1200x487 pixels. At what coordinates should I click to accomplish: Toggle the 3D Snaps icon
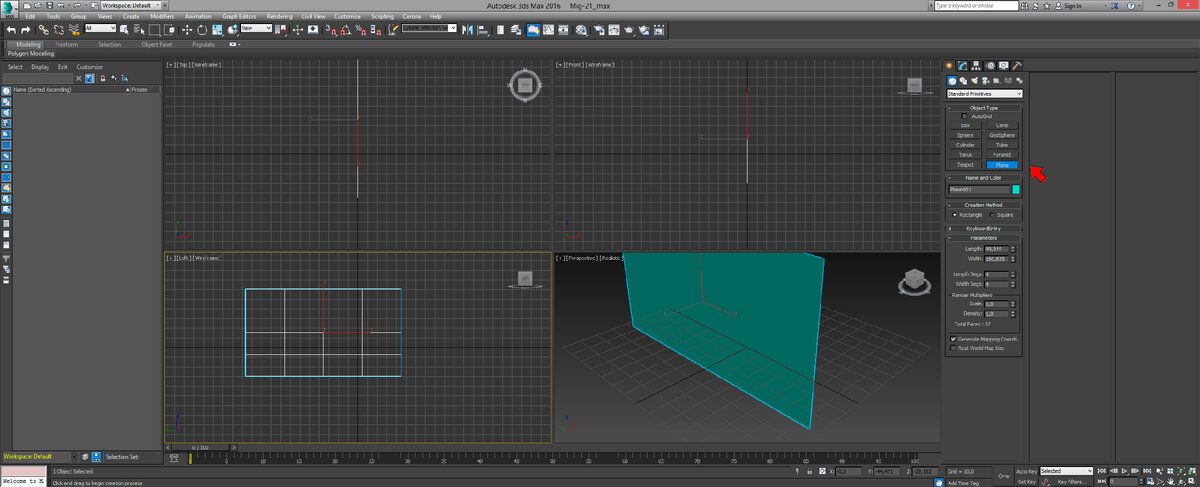[x=331, y=30]
